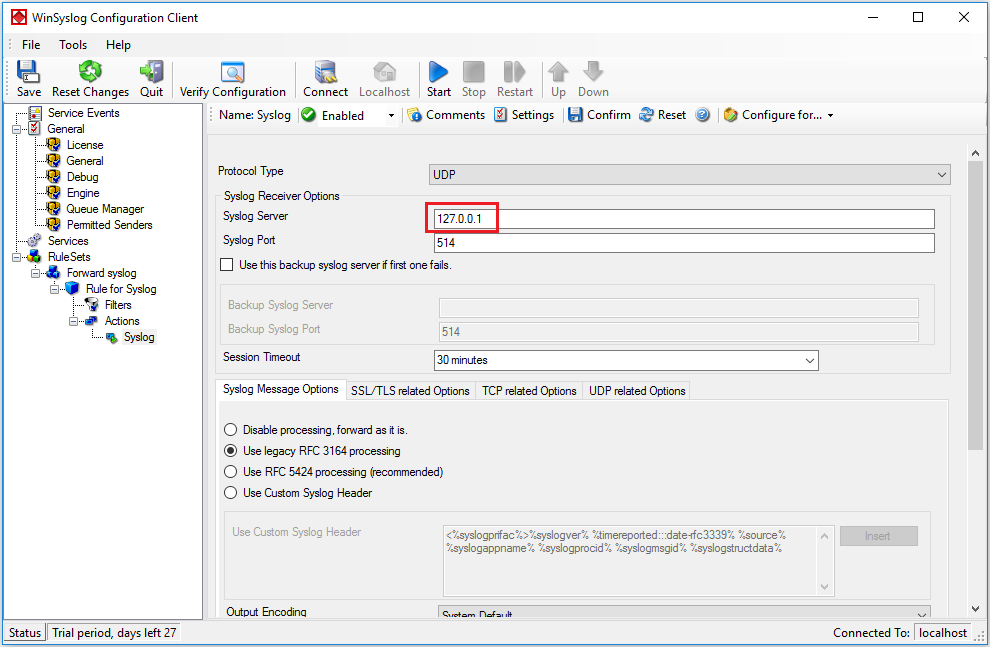The image size is (990, 647).
Task: Click the Syslog Port field
Action: pos(684,243)
